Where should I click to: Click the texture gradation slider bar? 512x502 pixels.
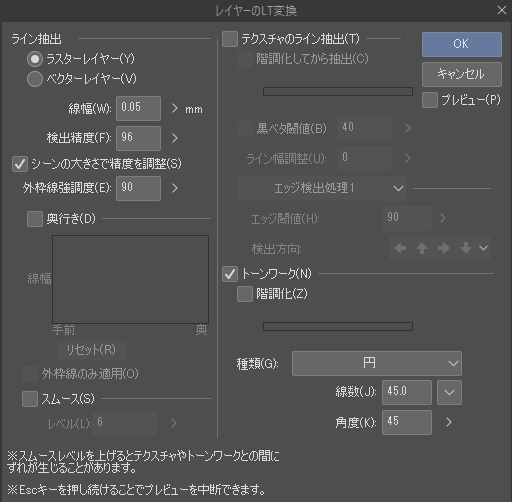click(338, 91)
